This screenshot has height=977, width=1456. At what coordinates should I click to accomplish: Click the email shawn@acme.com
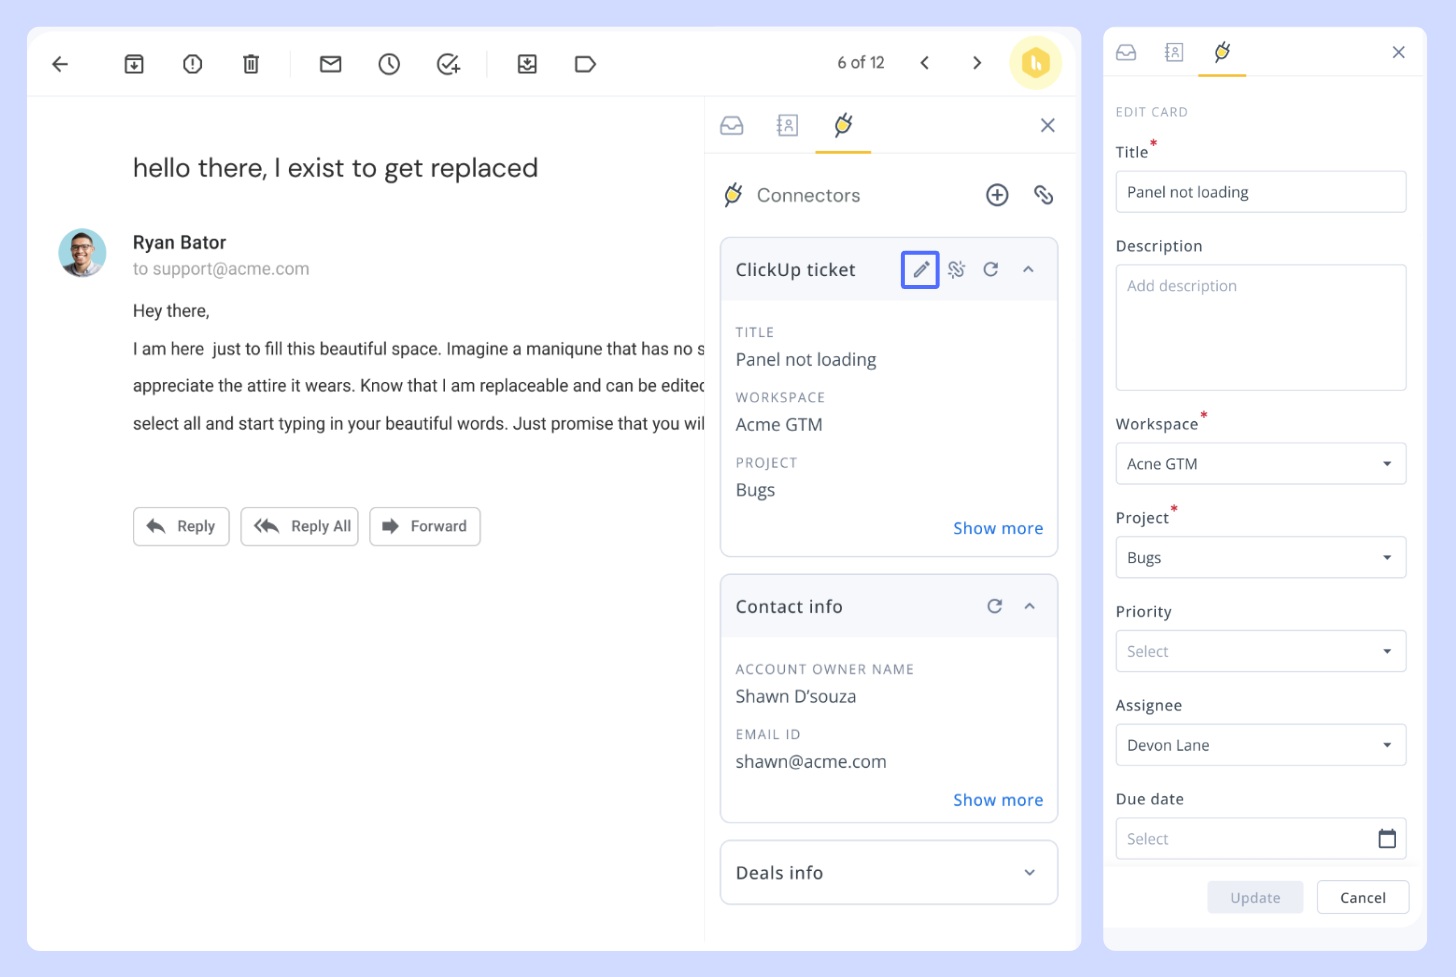[x=811, y=762]
